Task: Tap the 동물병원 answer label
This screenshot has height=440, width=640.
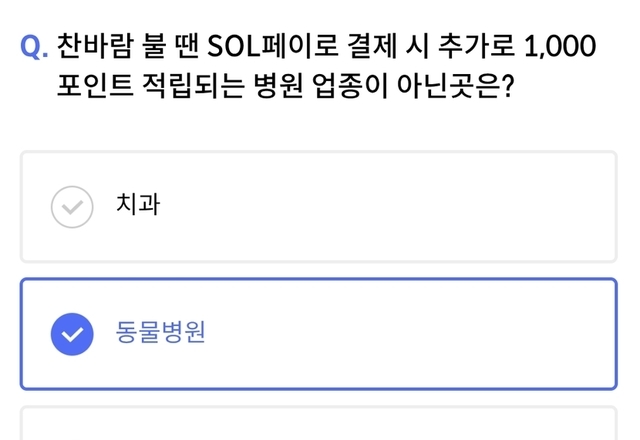Action: [x=161, y=334]
